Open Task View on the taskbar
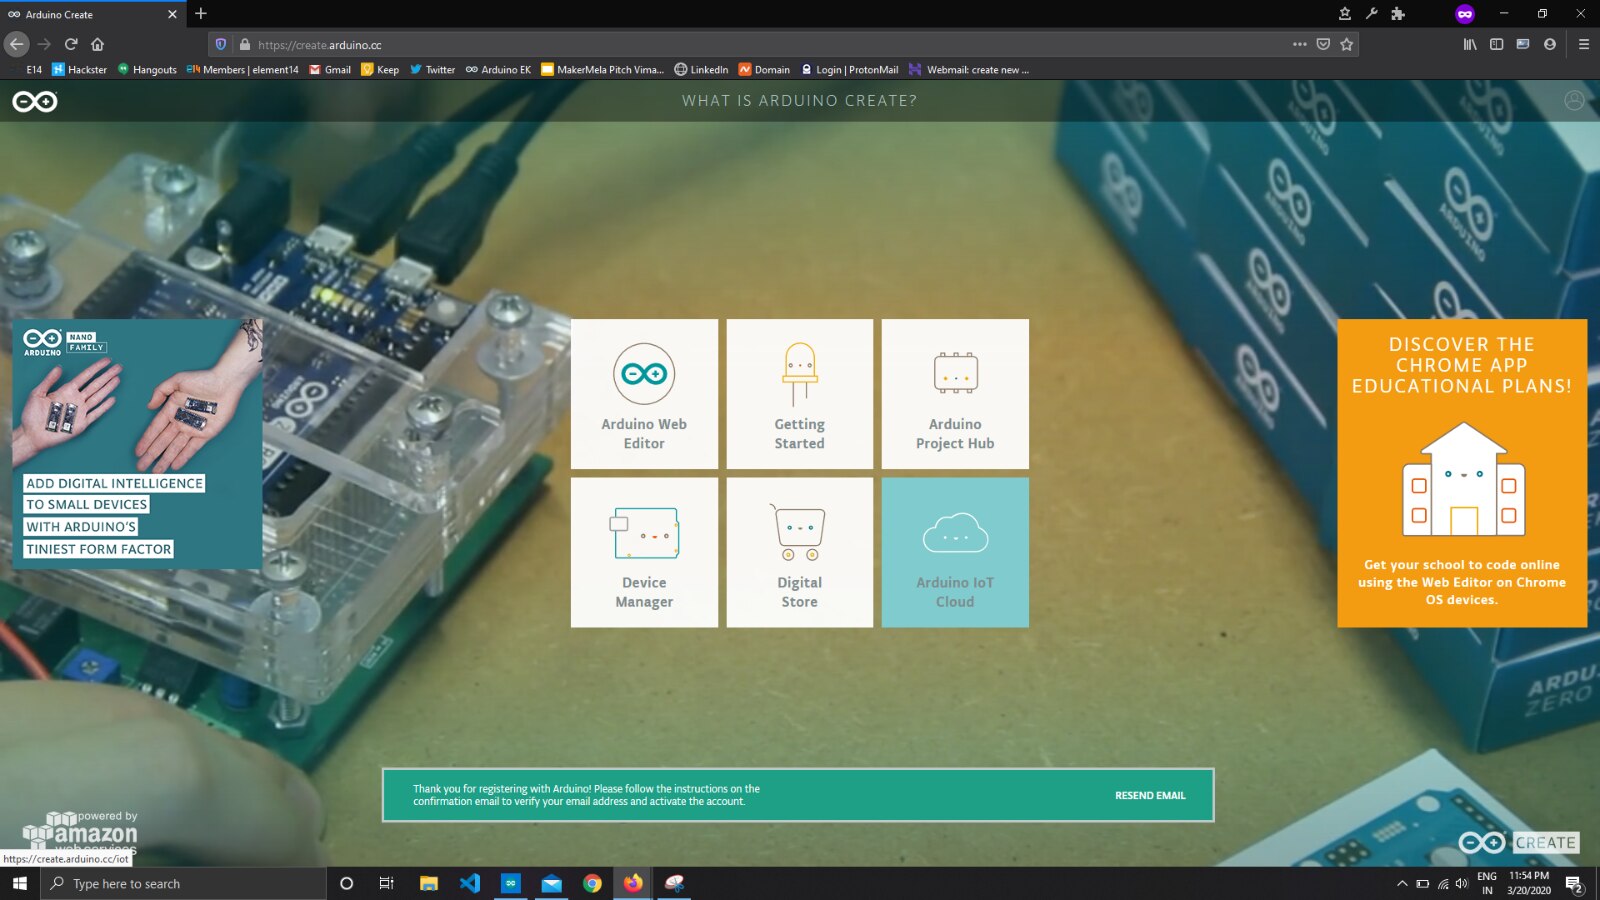This screenshot has height=900, width=1600. [x=386, y=883]
